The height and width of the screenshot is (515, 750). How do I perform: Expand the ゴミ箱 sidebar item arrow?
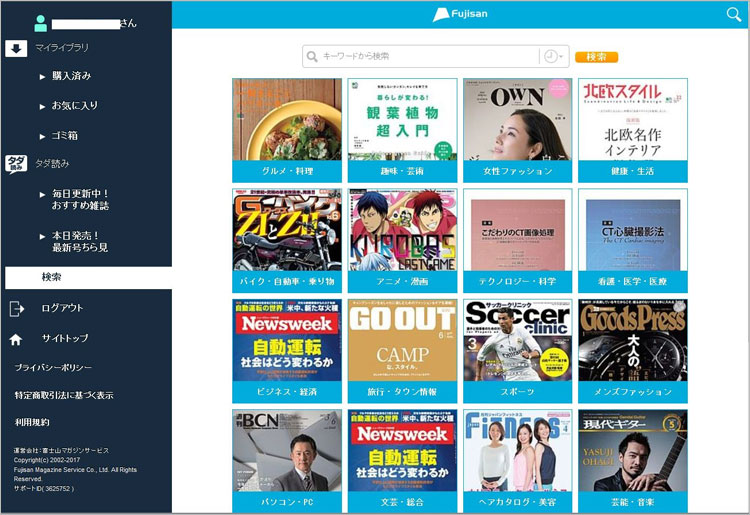43,136
